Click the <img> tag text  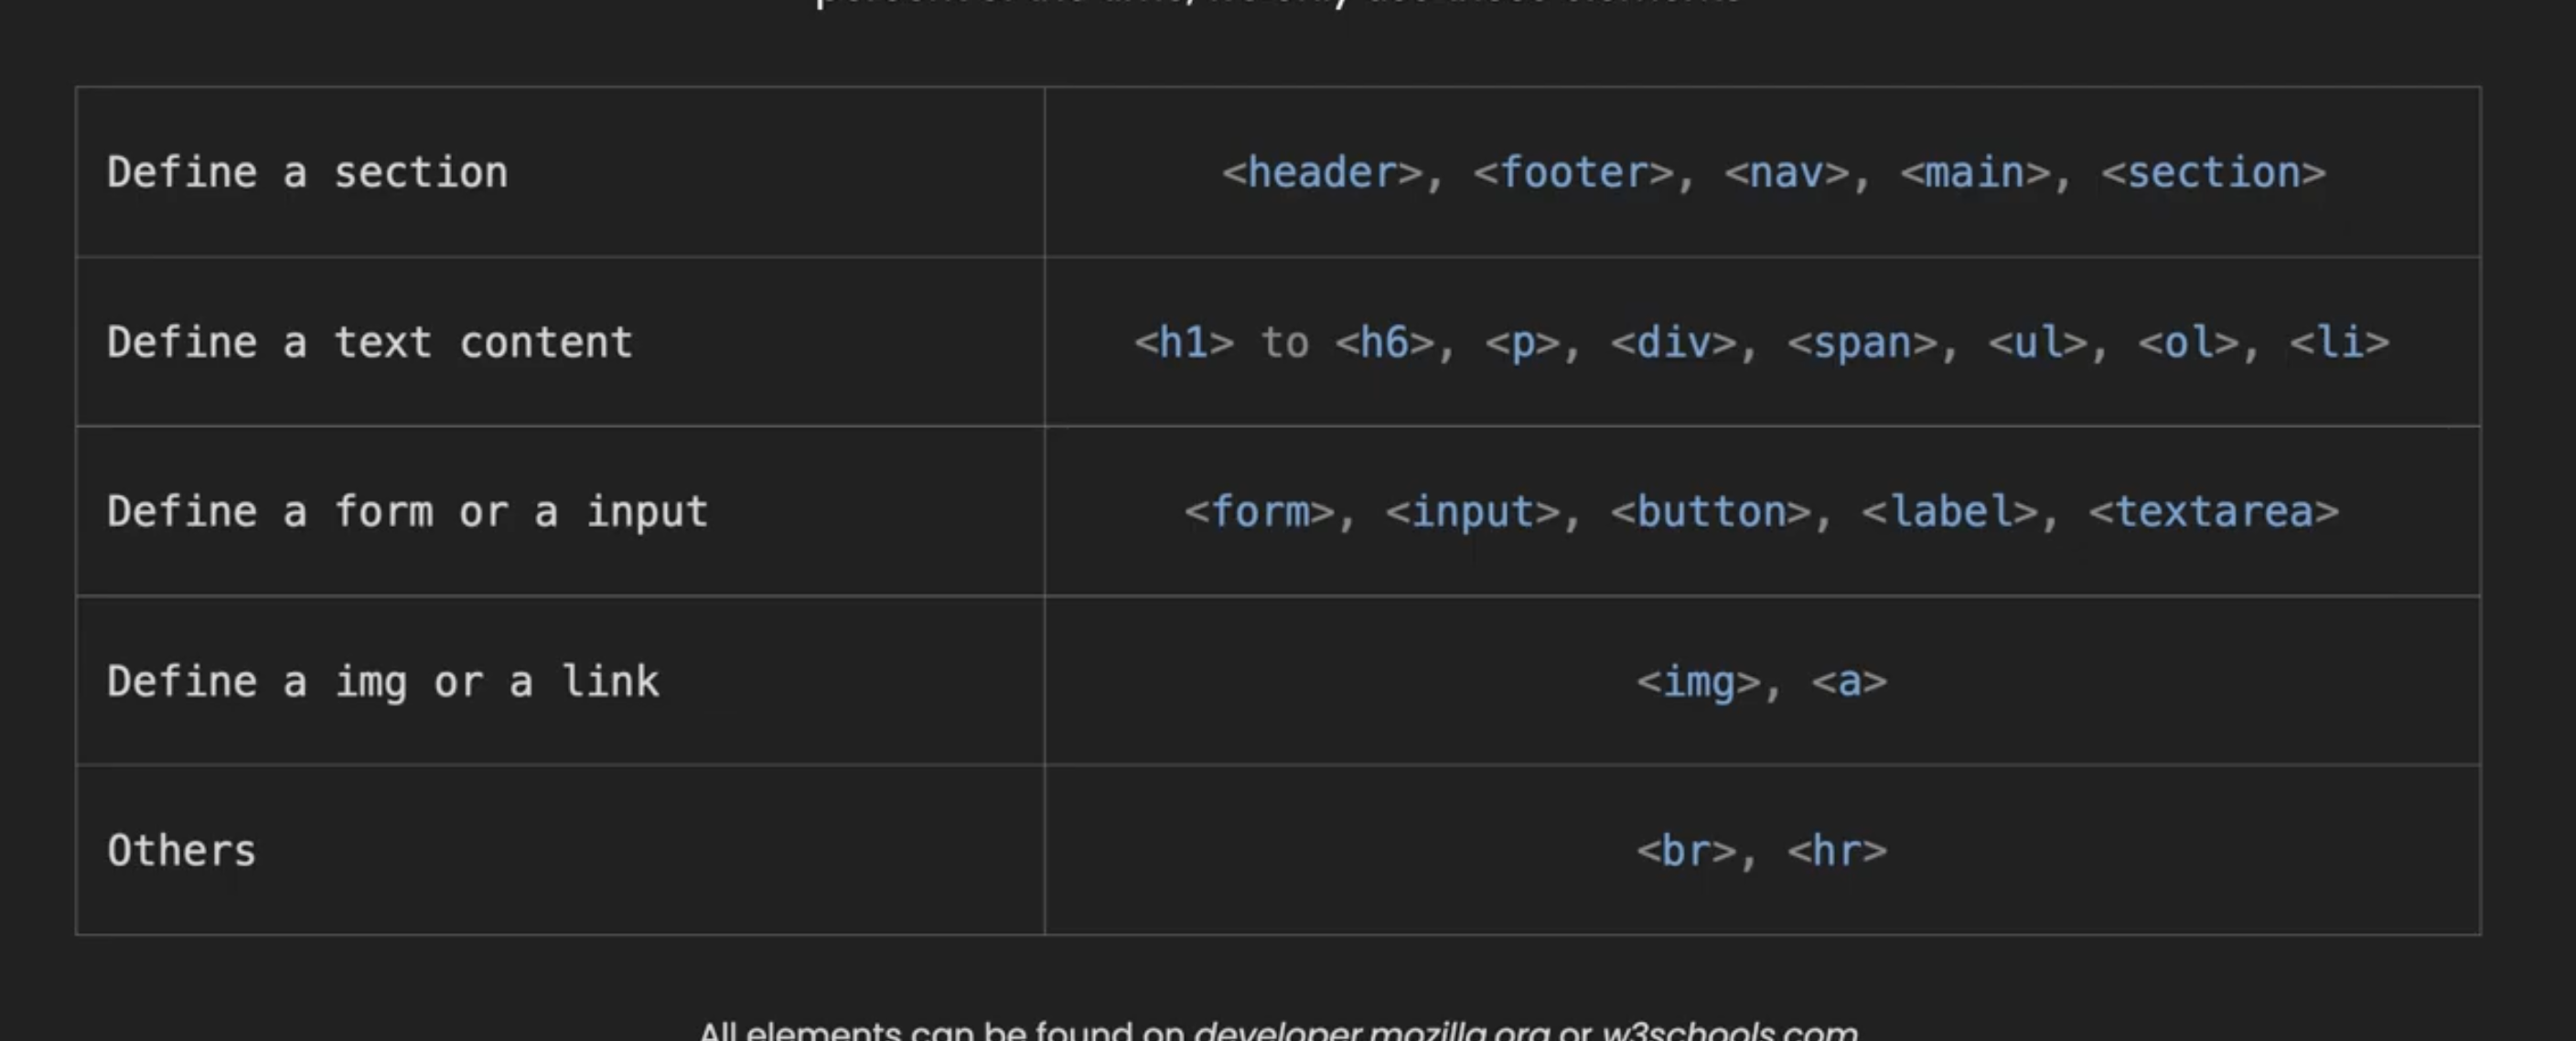[x=1699, y=682]
